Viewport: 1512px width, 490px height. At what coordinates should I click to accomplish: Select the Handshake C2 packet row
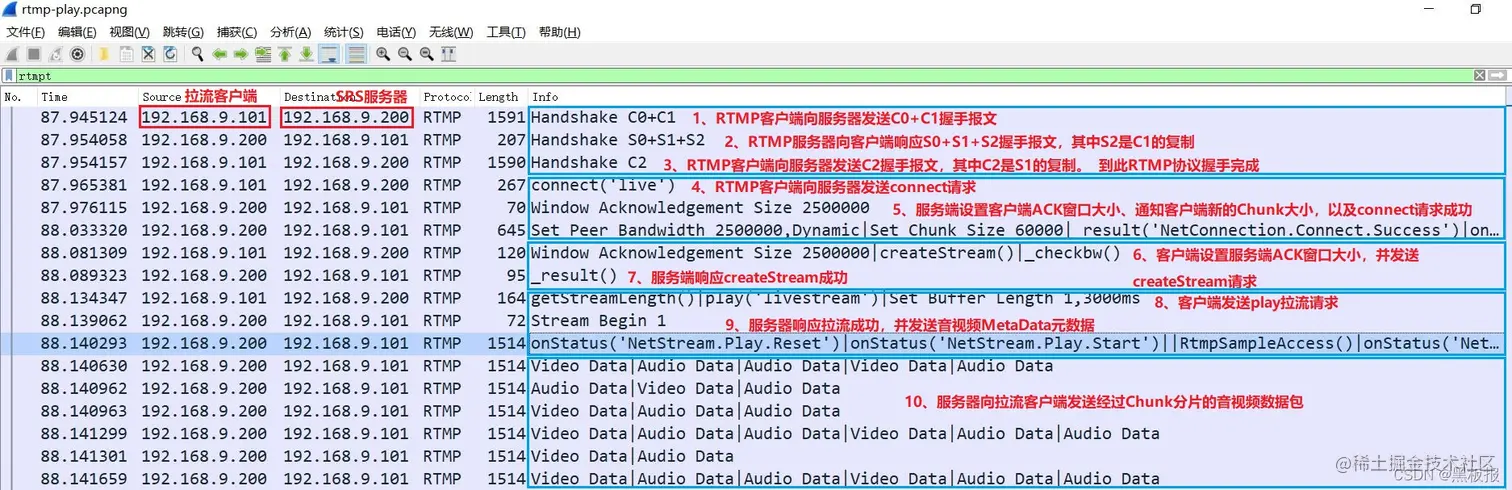pos(755,162)
